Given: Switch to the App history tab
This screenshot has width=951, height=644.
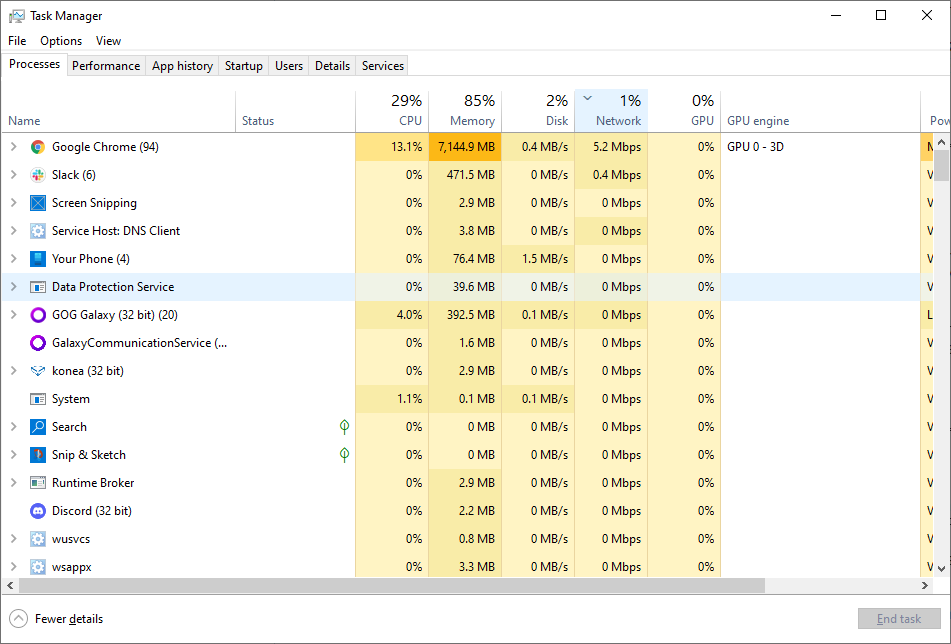Looking at the screenshot, I should click(183, 65).
